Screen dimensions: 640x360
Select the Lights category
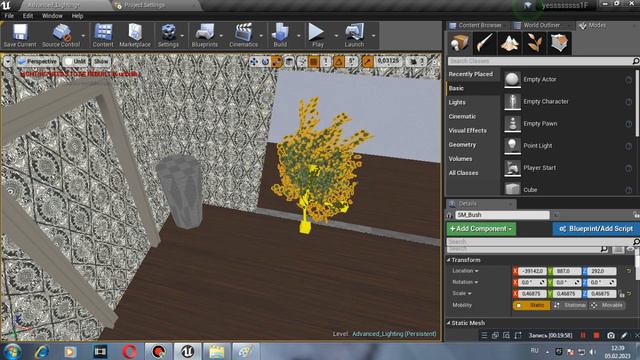pyautogui.click(x=457, y=102)
